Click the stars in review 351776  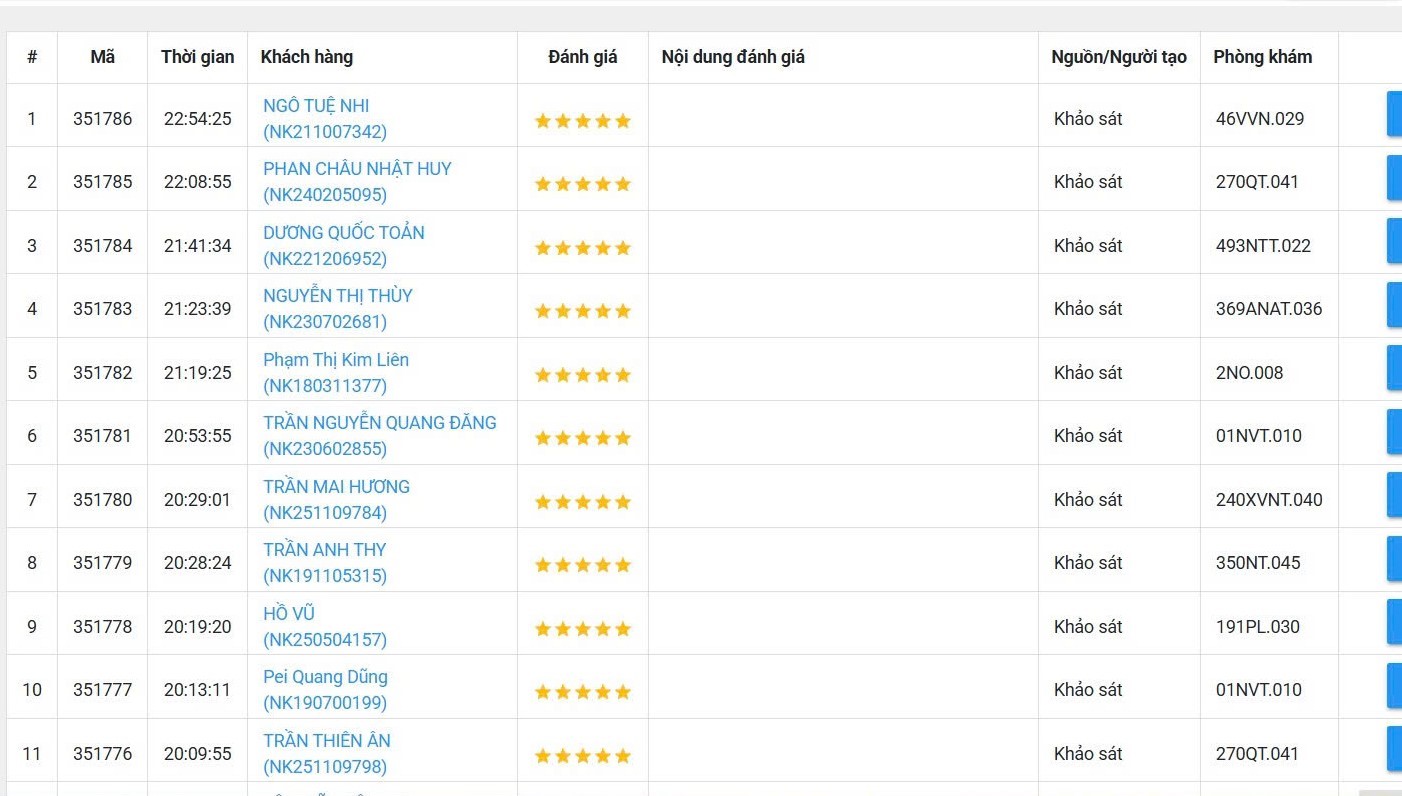pyautogui.click(x=582, y=756)
